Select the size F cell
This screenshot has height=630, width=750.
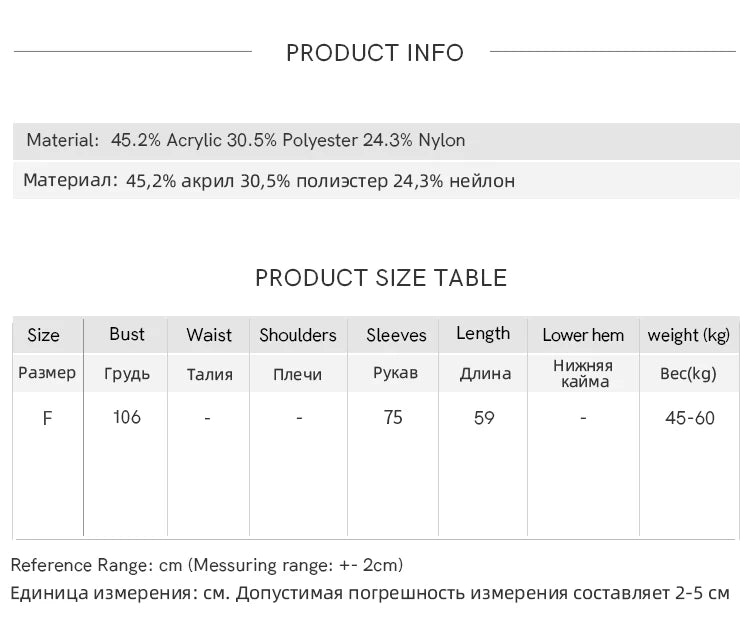point(47,419)
